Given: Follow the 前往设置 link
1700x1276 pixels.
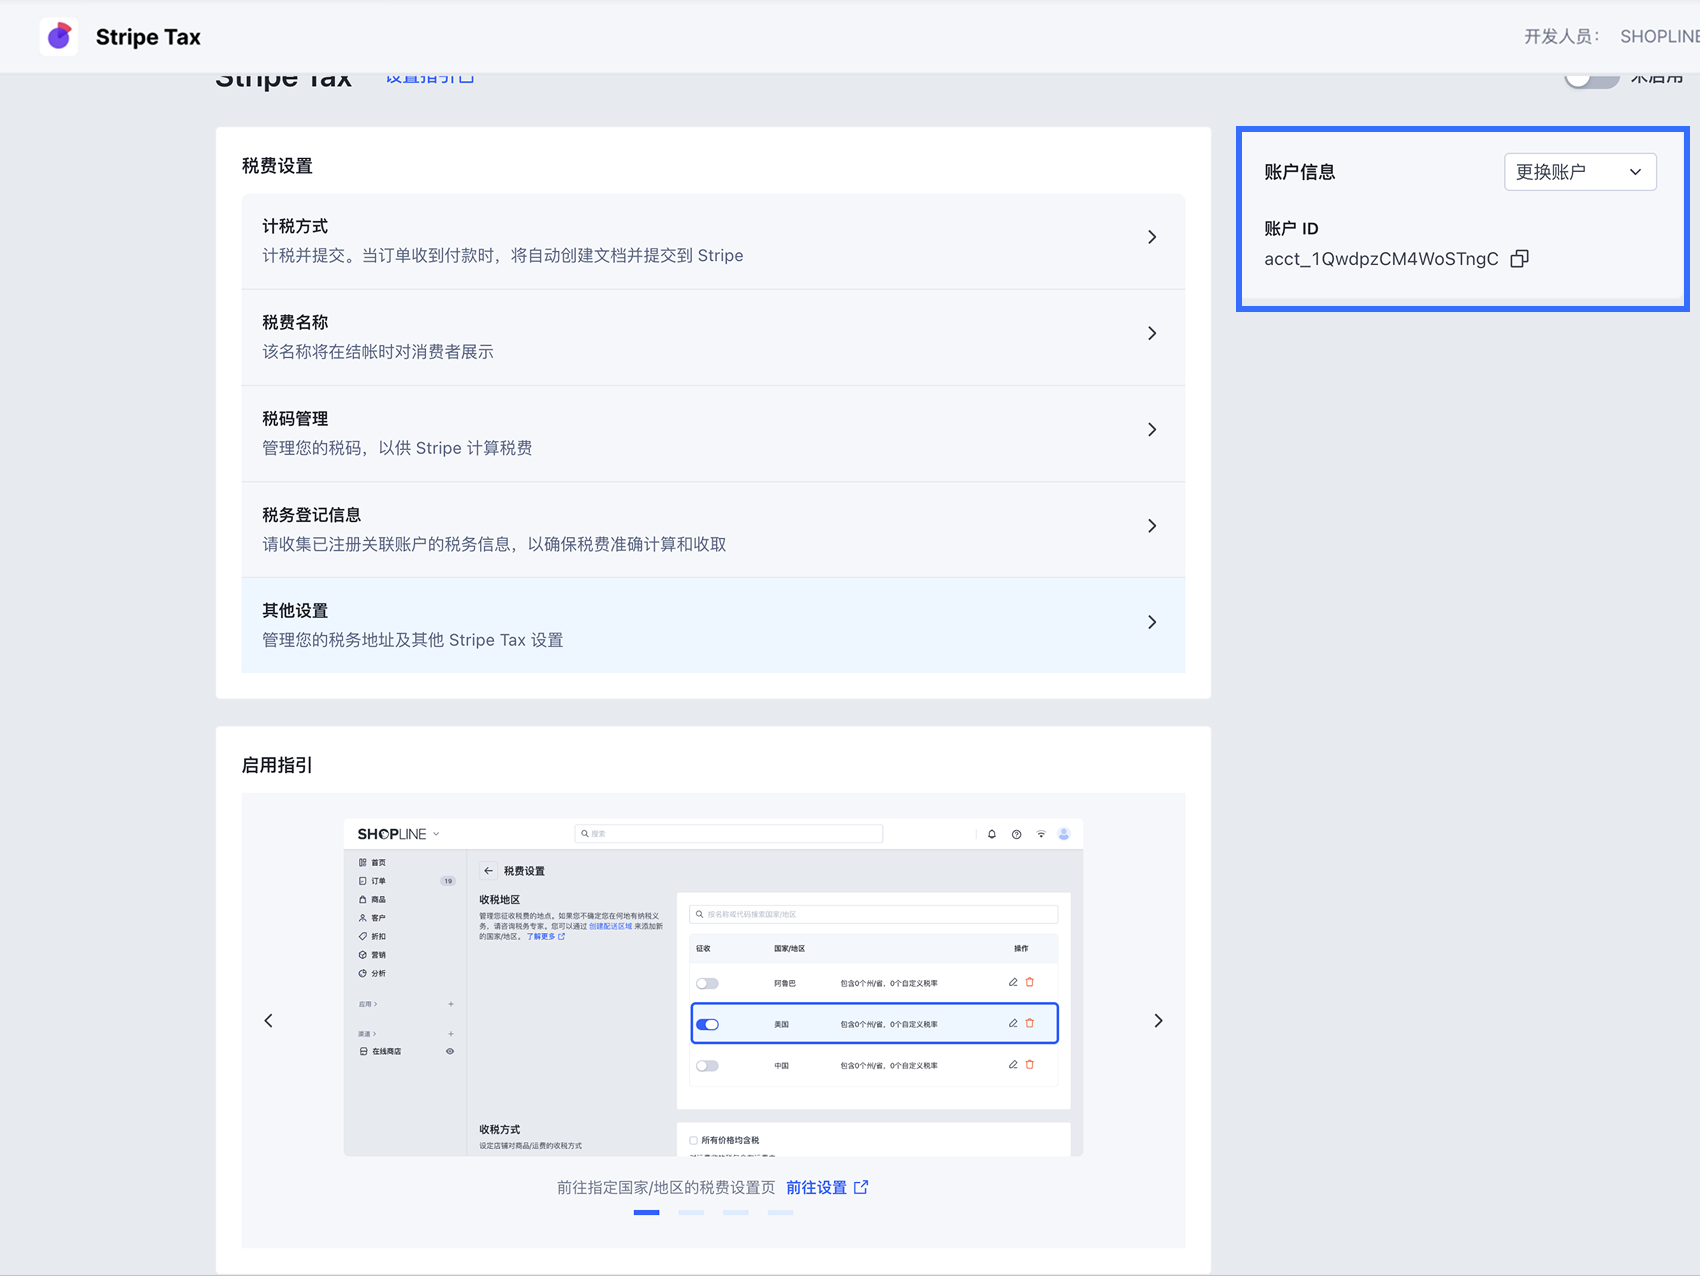Looking at the screenshot, I should click(827, 1187).
